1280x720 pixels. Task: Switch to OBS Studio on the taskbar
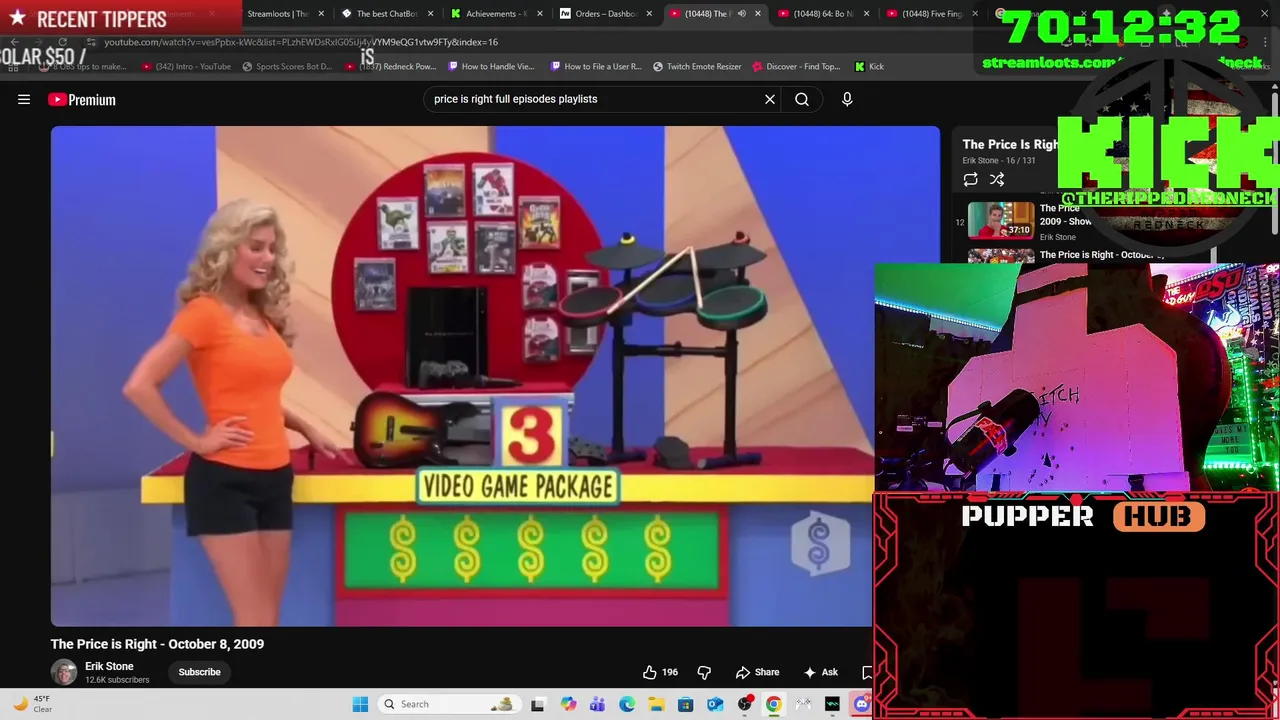745,704
